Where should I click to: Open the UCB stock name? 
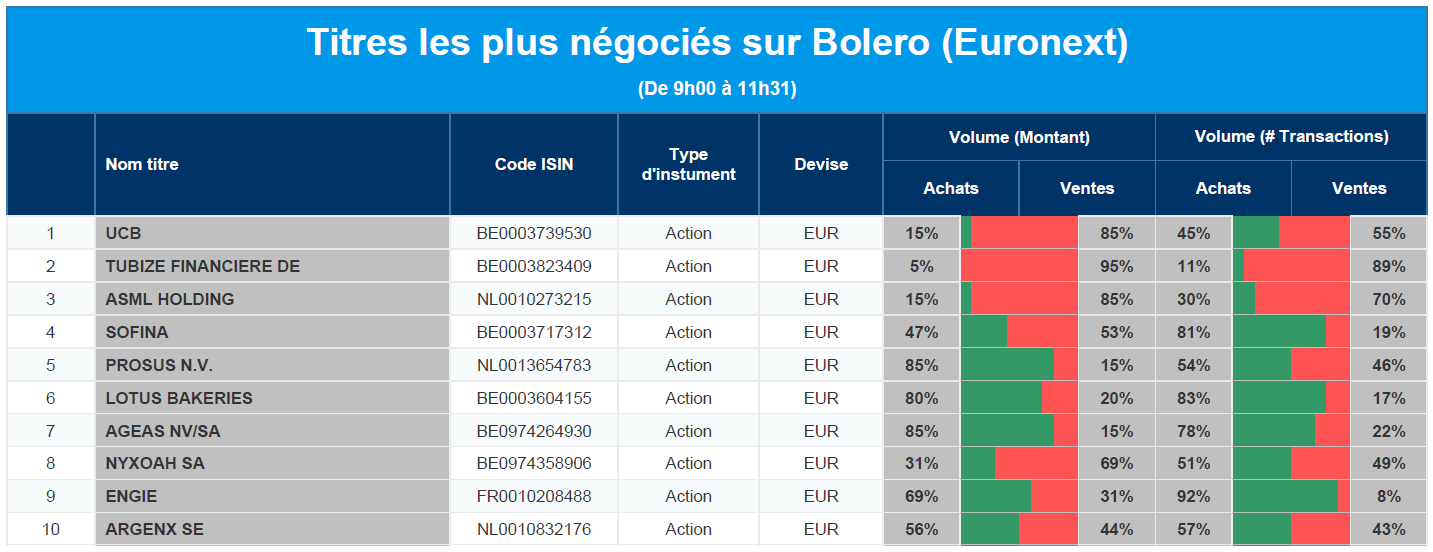(x=124, y=233)
